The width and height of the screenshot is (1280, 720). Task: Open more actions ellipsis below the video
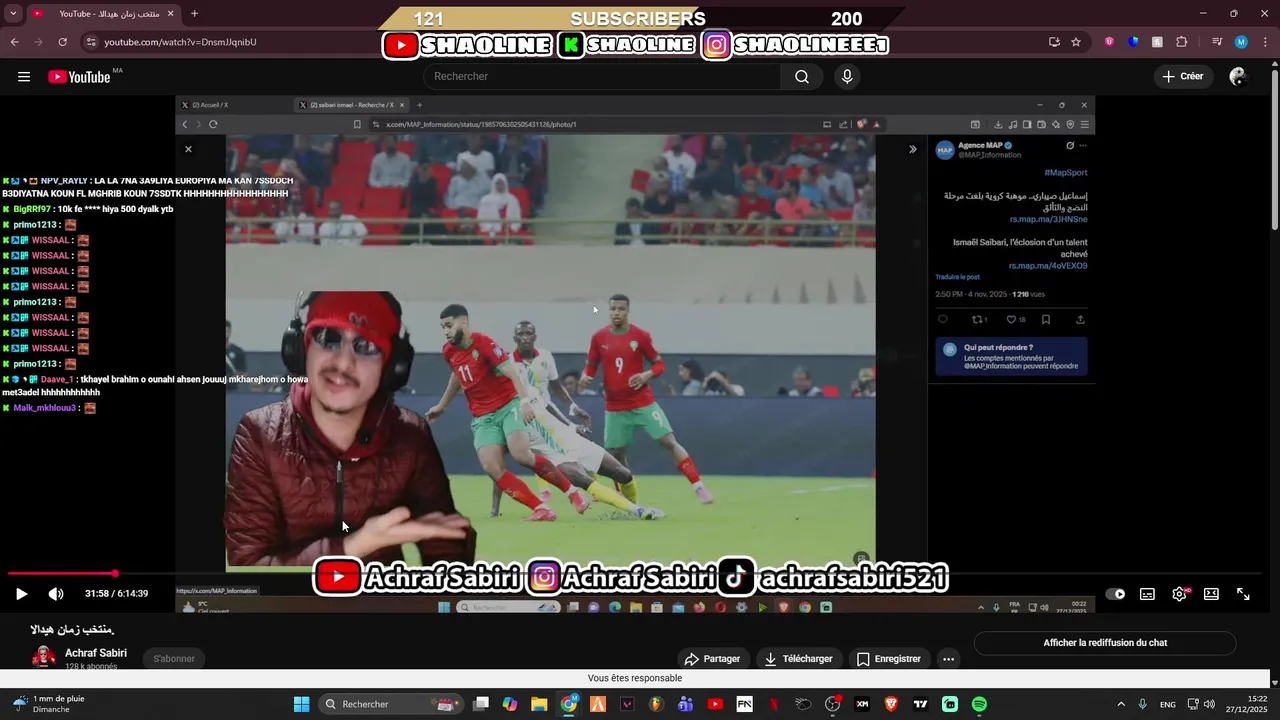[x=948, y=659]
